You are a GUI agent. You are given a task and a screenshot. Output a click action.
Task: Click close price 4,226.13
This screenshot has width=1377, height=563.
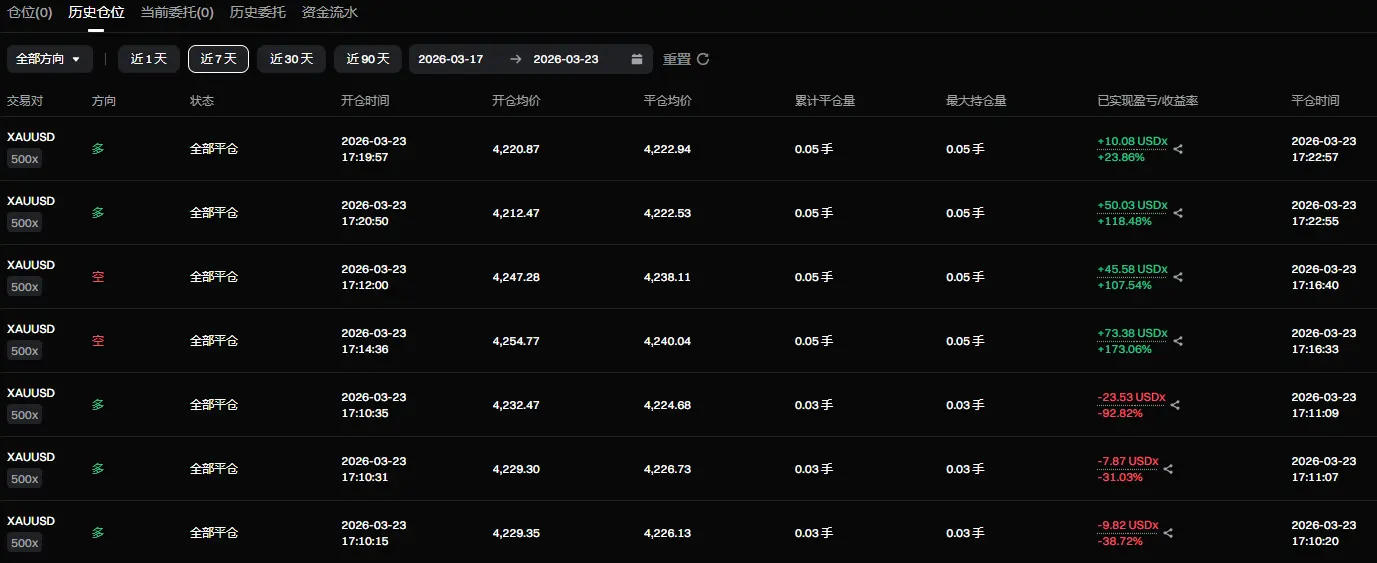click(x=667, y=533)
